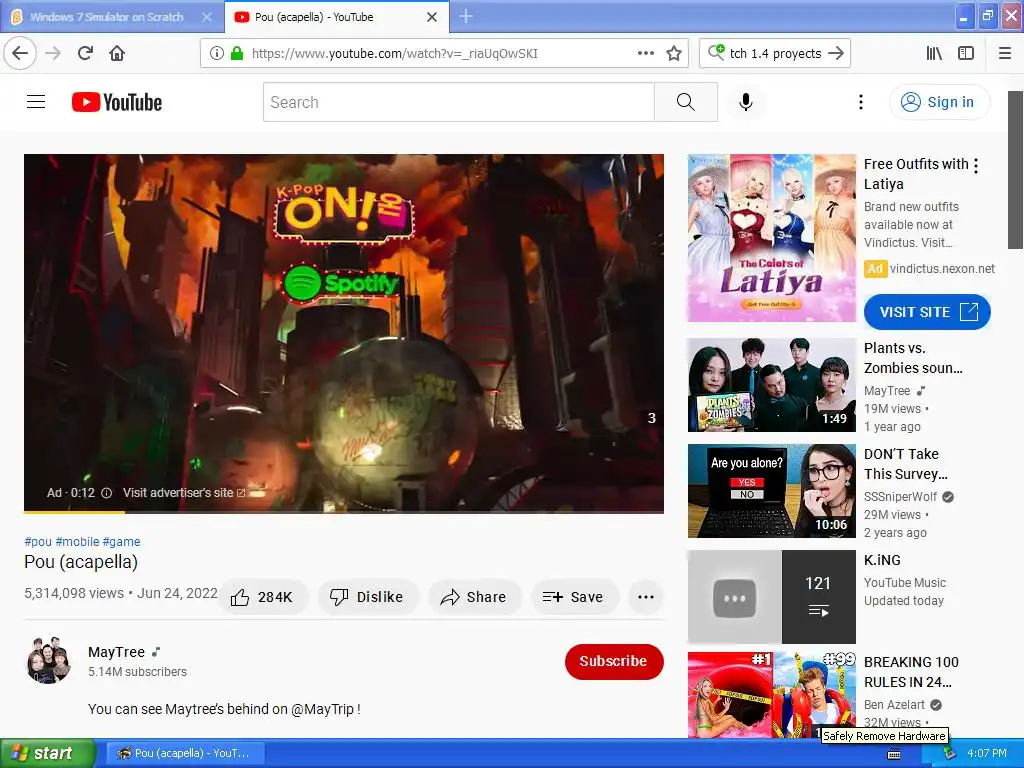
Task: Close the Pou (acapella) YouTube tab
Action: click(x=432, y=17)
